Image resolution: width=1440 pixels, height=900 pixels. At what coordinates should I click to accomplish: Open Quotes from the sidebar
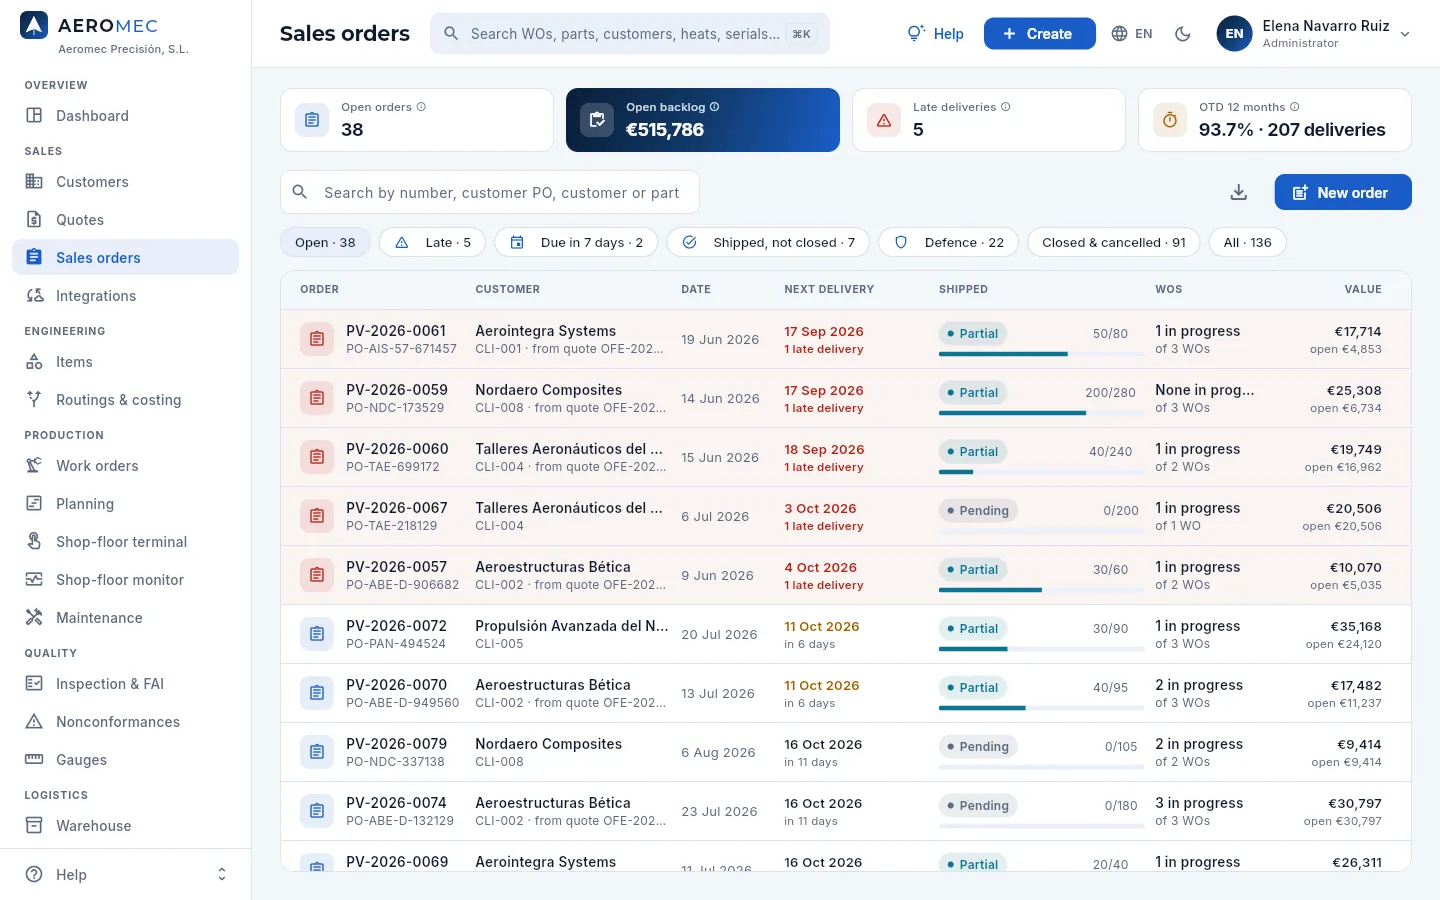click(126, 220)
